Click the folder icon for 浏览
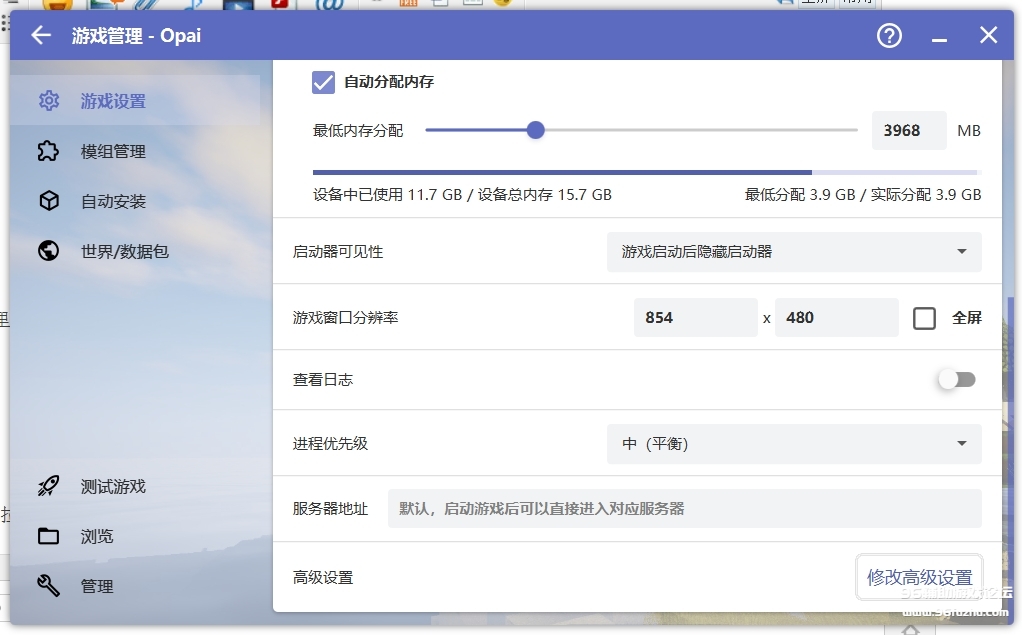 [x=48, y=536]
